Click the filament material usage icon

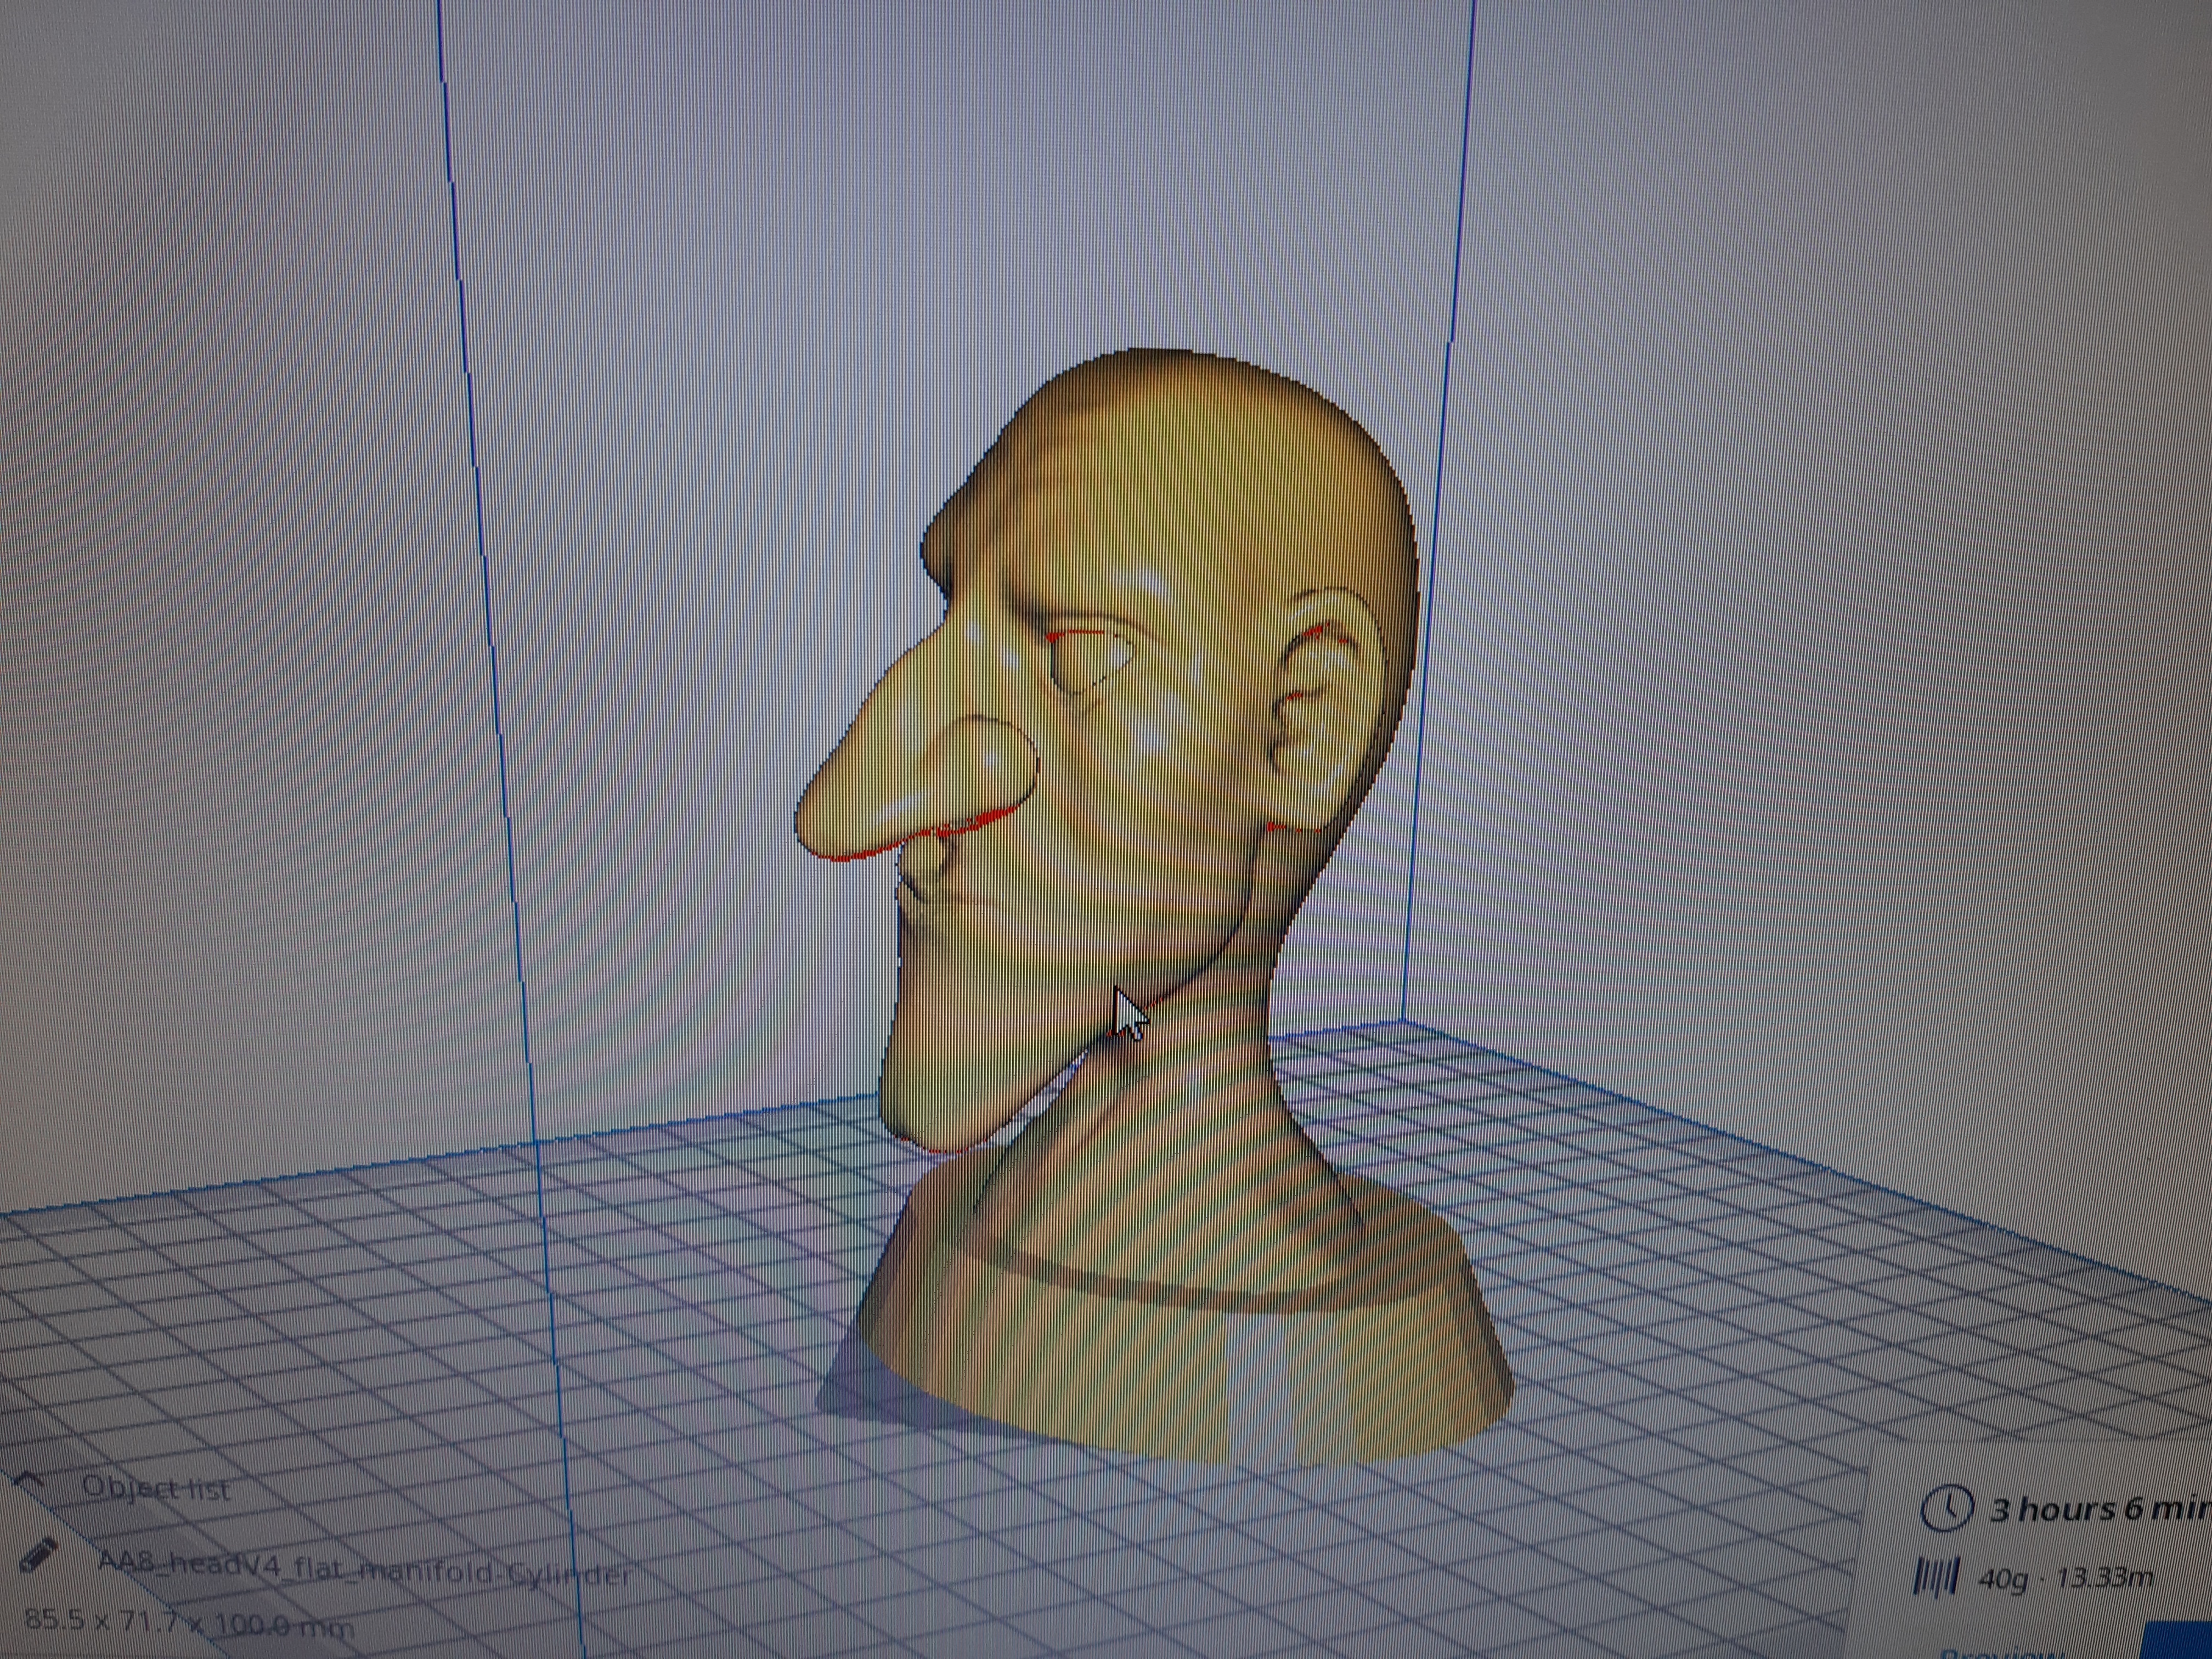point(1936,1578)
